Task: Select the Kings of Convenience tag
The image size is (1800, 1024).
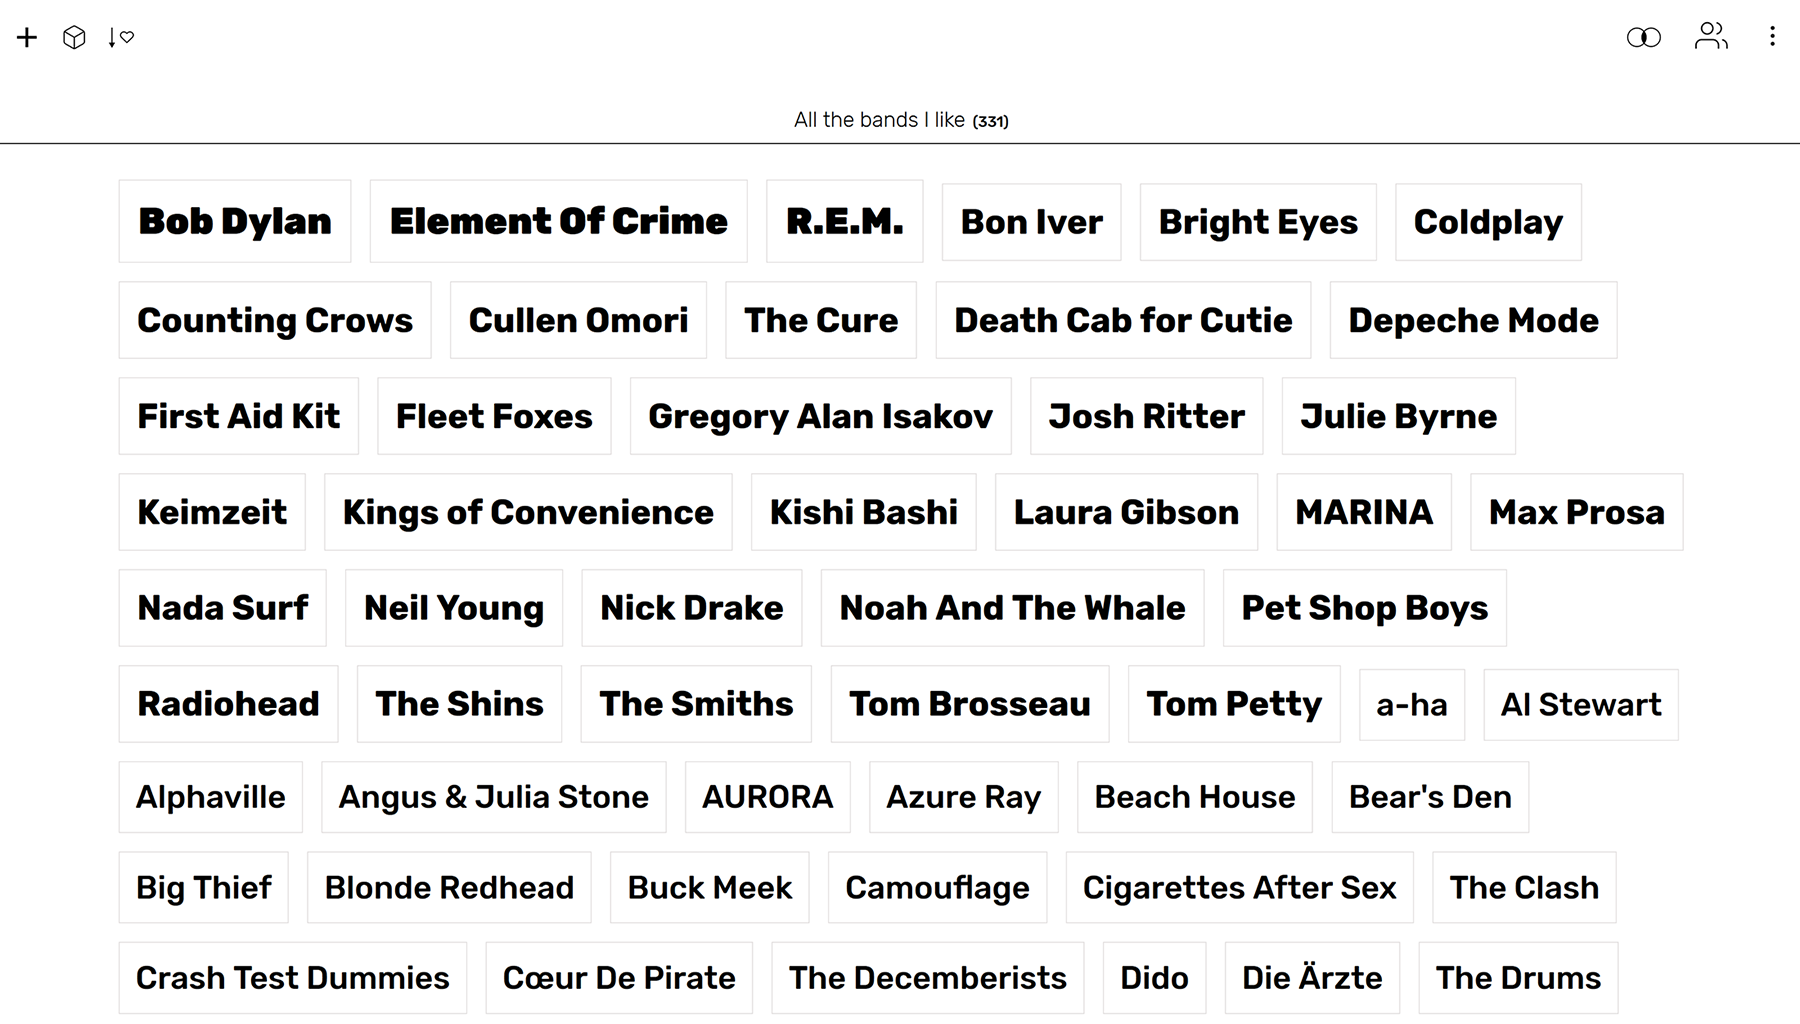Action: (x=528, y=512)
